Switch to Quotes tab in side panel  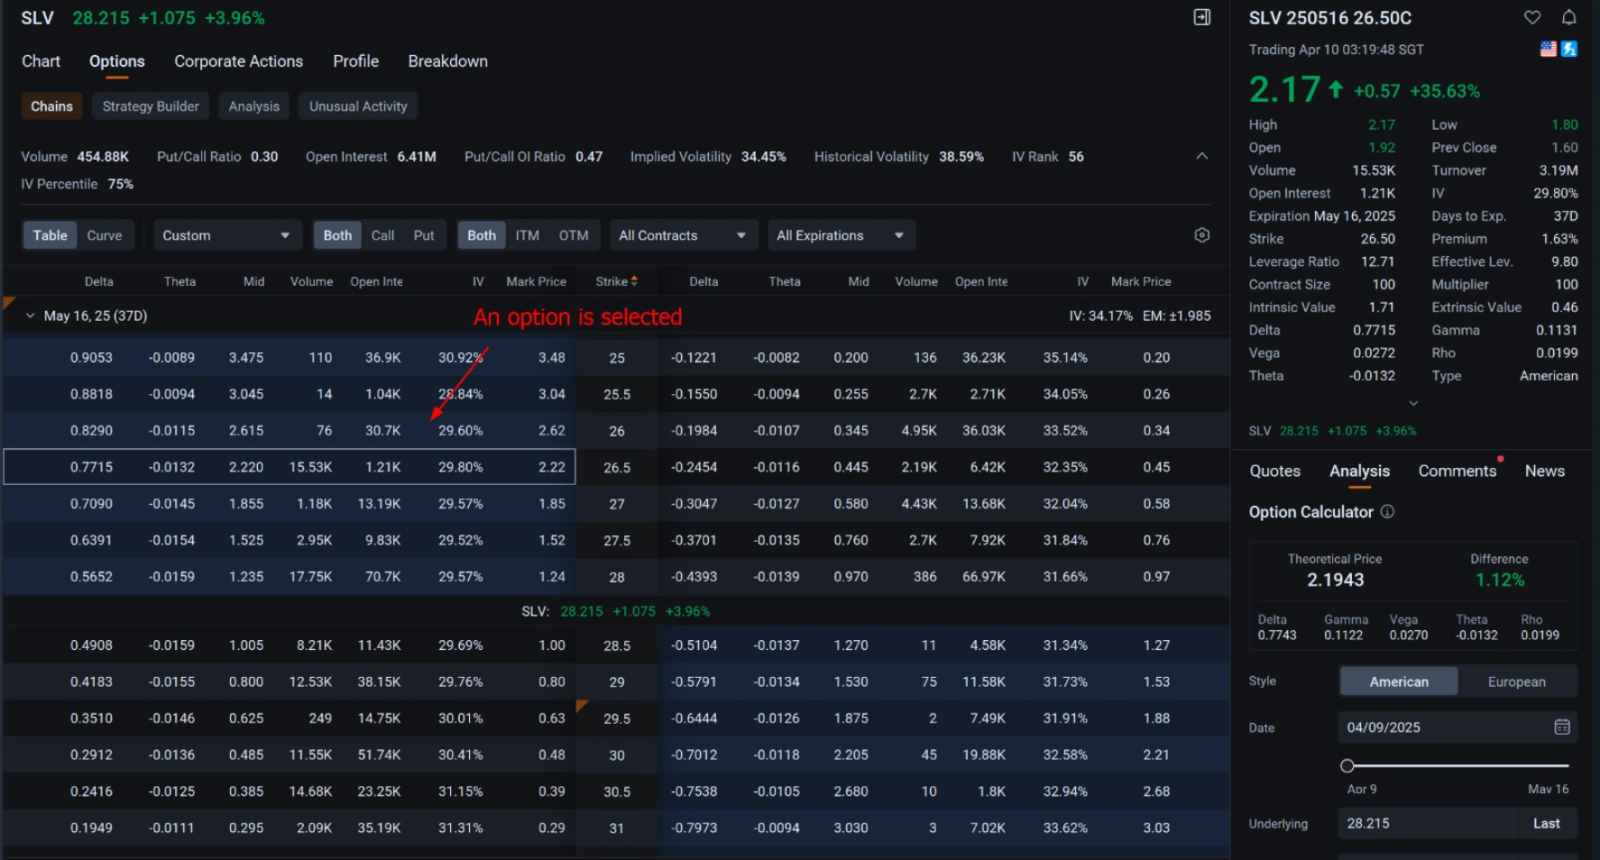pos(1275,471)
